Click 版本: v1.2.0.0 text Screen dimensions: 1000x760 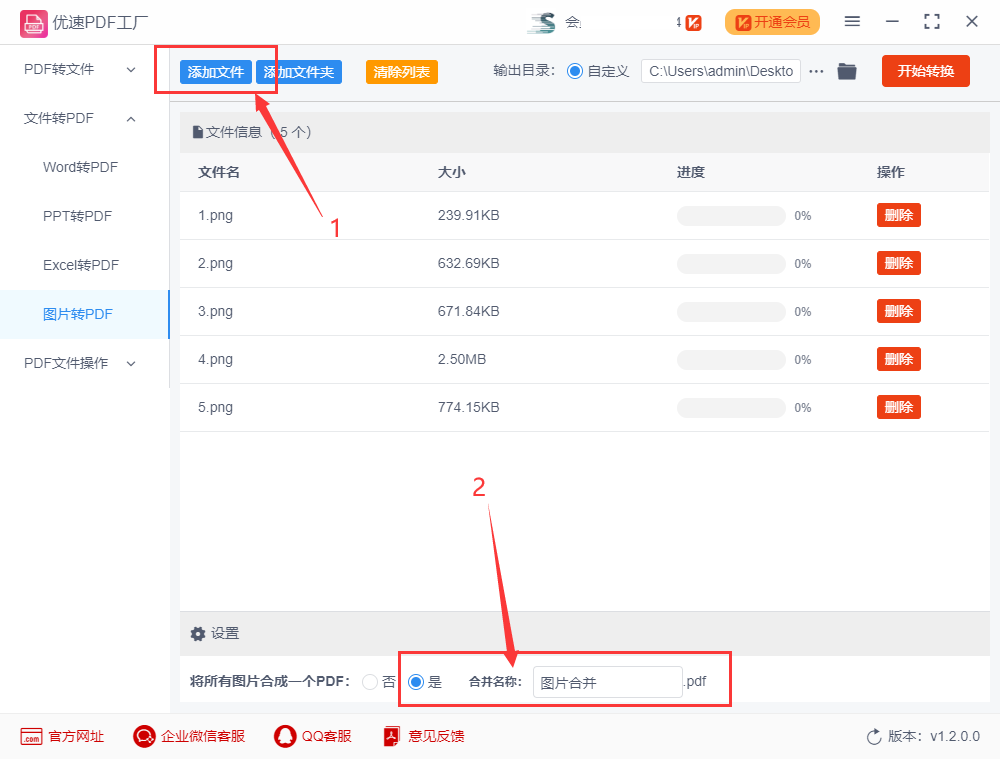(x=934, y=736)
